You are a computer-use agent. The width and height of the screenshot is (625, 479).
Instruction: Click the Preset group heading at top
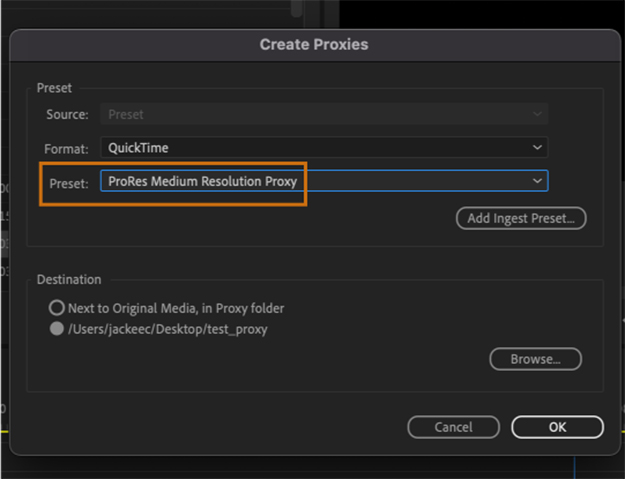[x=54, y=88]
